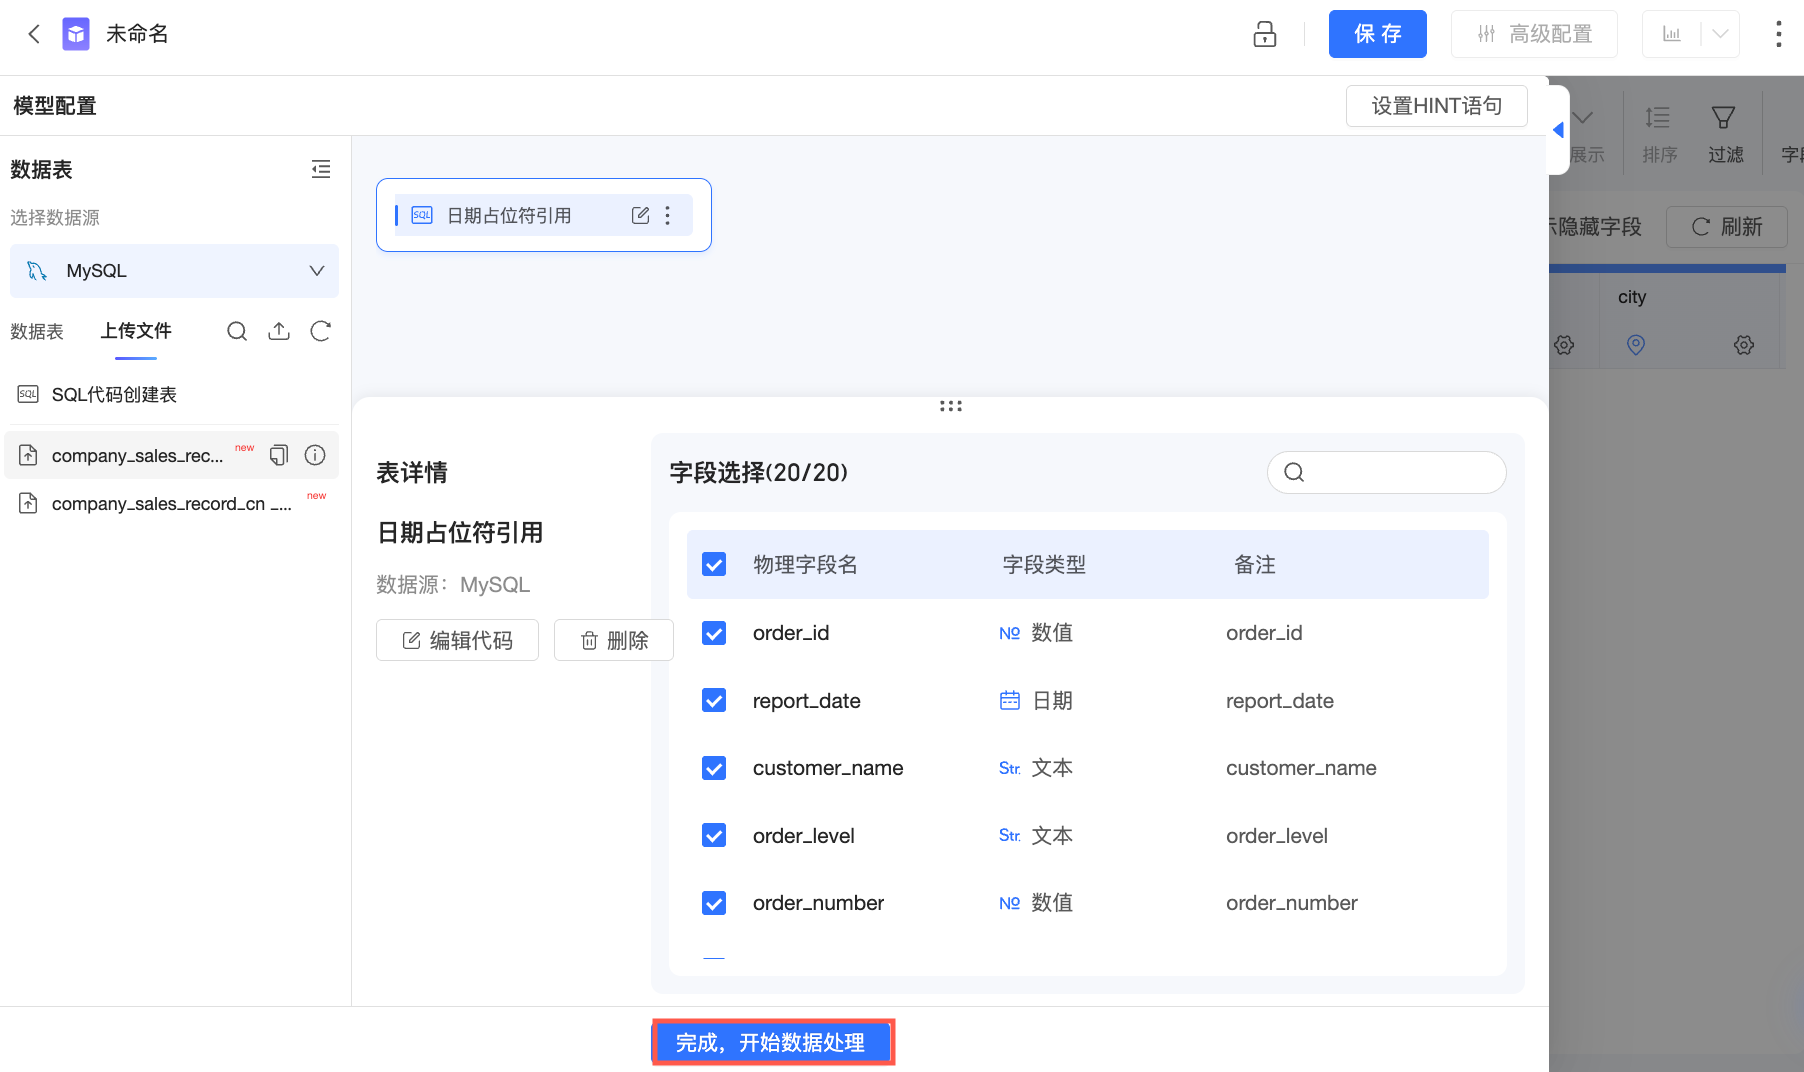Uncheck the customer_name field checkbox
This screenshot has height=1072, width=1804.
pos(714,768)
